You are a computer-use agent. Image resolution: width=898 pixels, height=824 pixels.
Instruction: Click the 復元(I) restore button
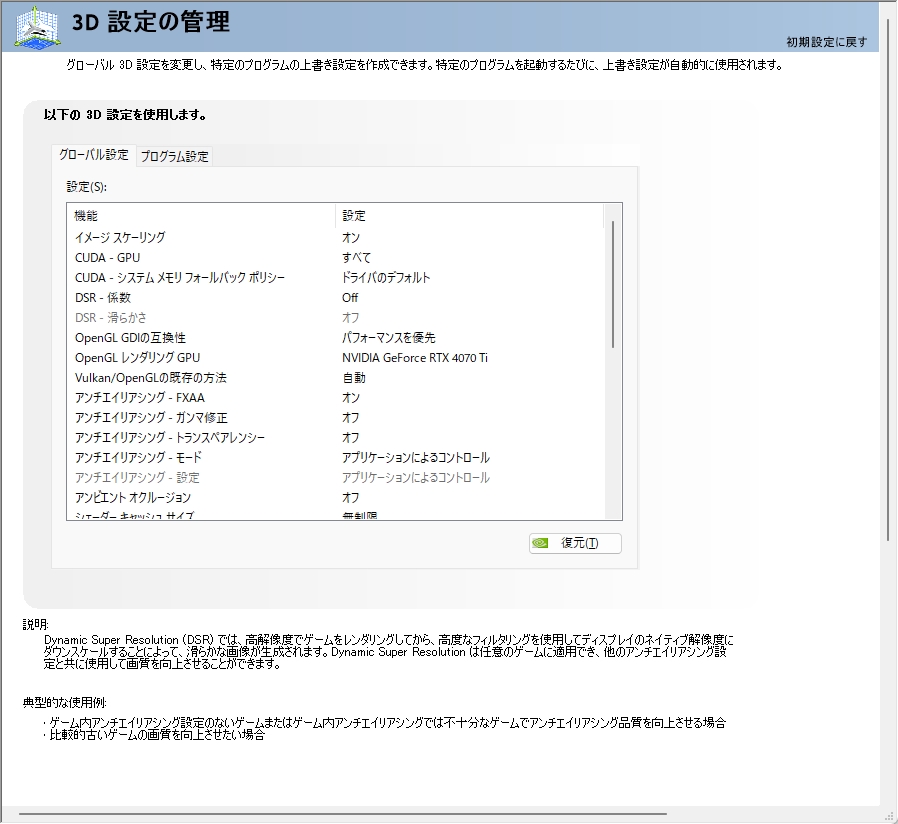[575, 543]
